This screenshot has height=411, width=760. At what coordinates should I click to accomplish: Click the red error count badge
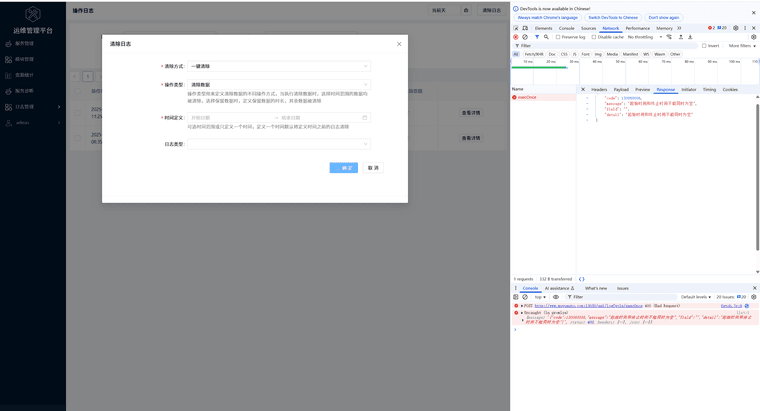point(711,28)
